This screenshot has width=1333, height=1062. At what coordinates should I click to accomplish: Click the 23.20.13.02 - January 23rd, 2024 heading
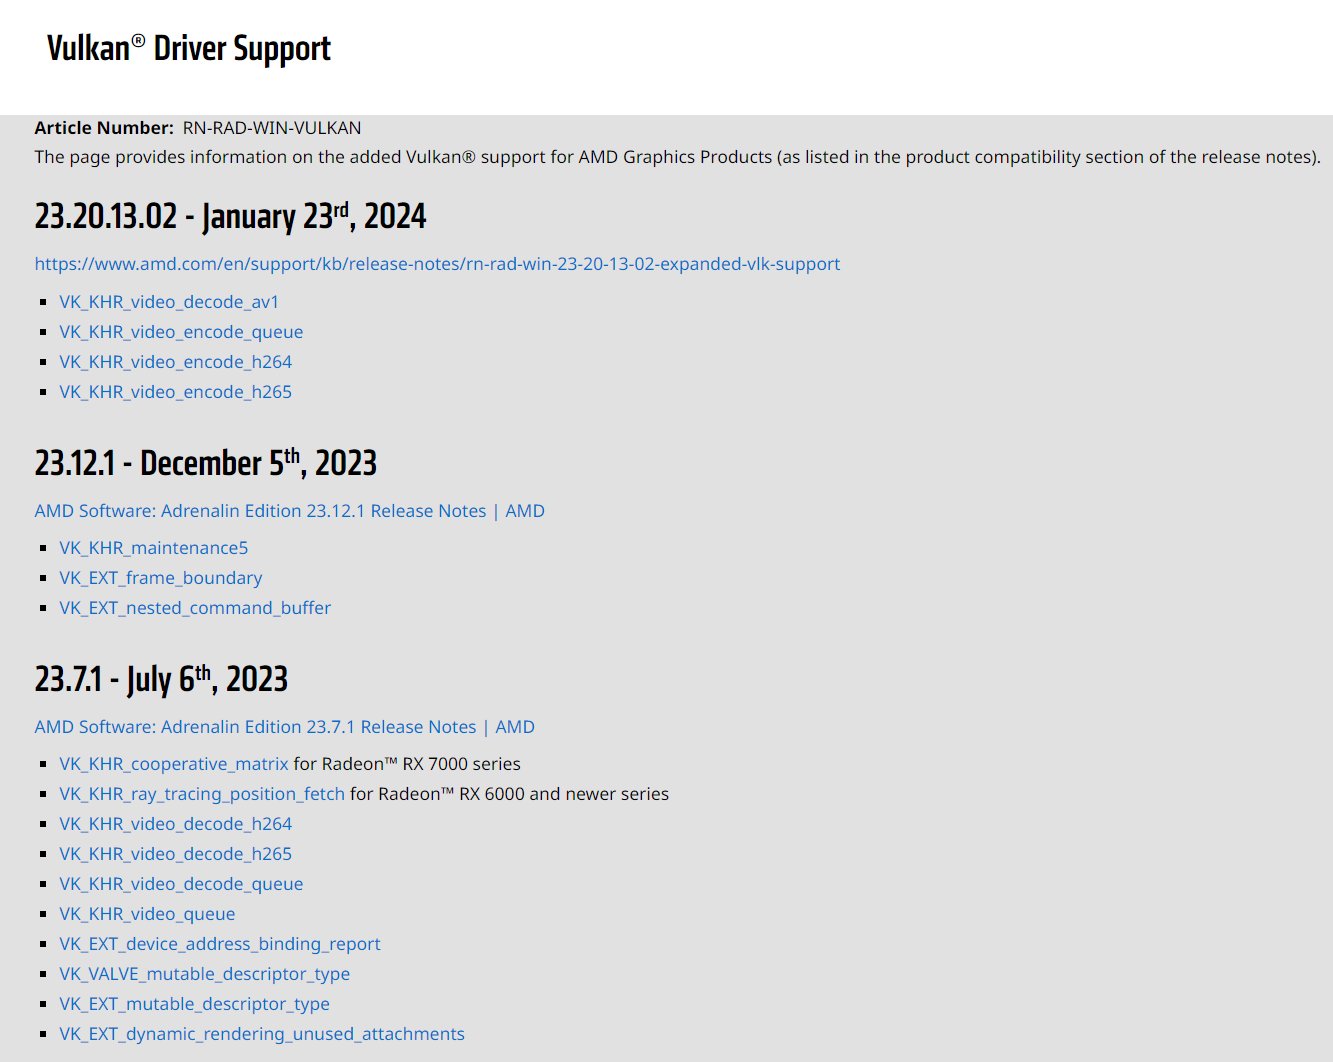(230, 216)
